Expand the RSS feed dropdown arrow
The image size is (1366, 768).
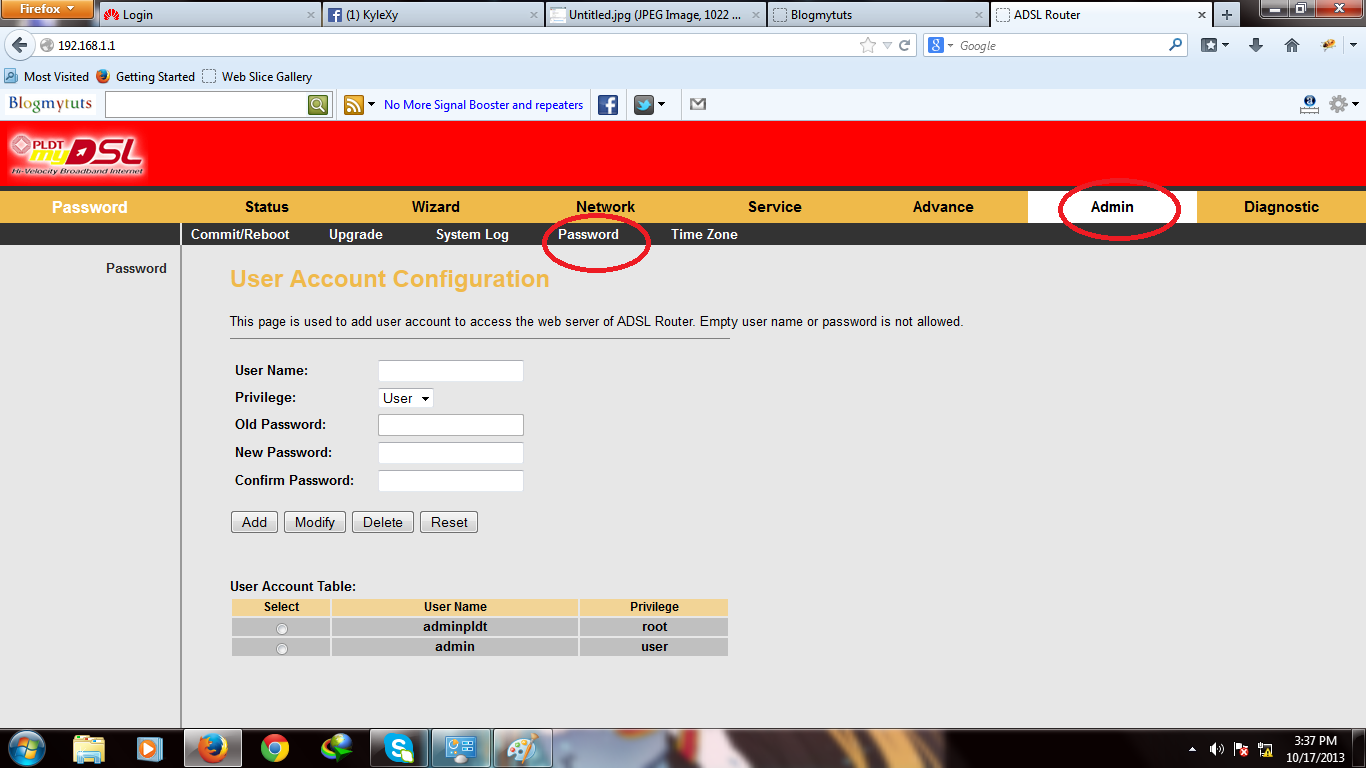pos(372,104)
